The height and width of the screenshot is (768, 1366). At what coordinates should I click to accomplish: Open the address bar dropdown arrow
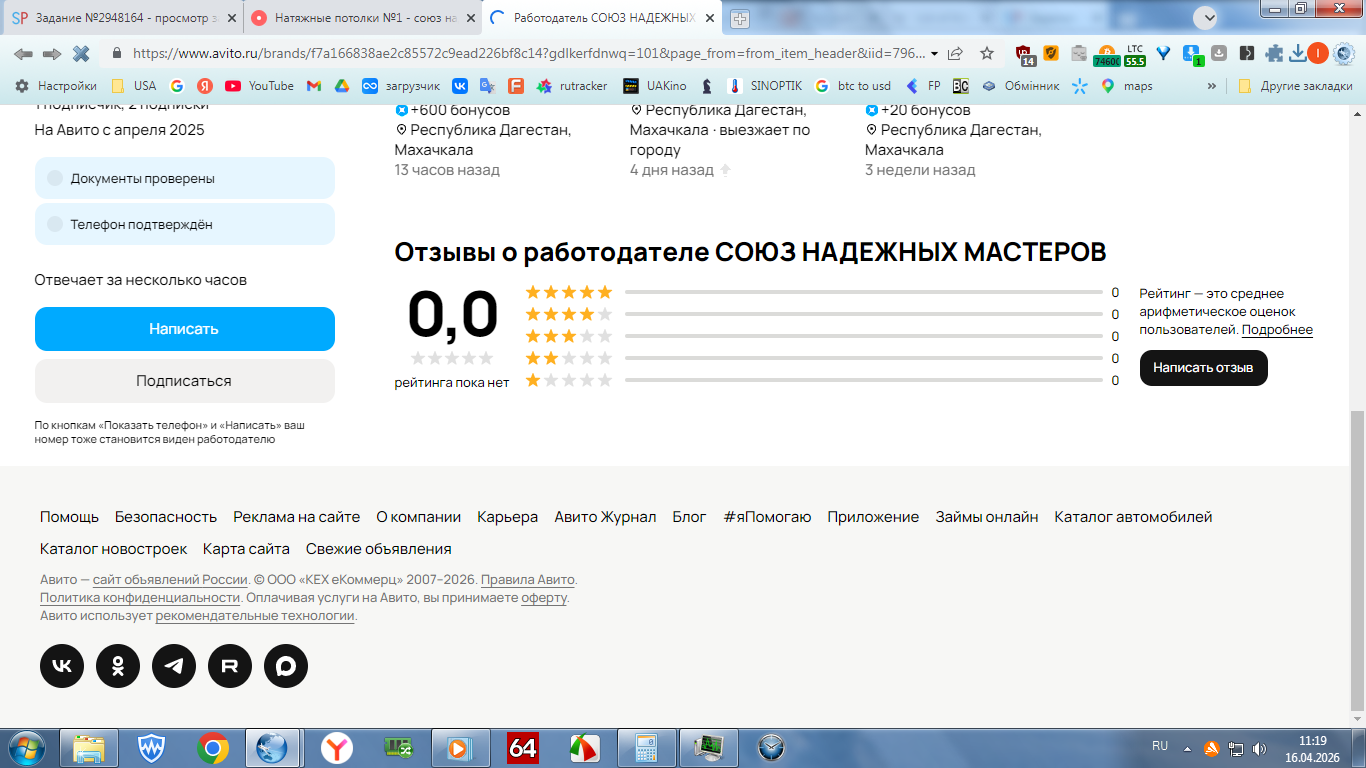point(934,54)
